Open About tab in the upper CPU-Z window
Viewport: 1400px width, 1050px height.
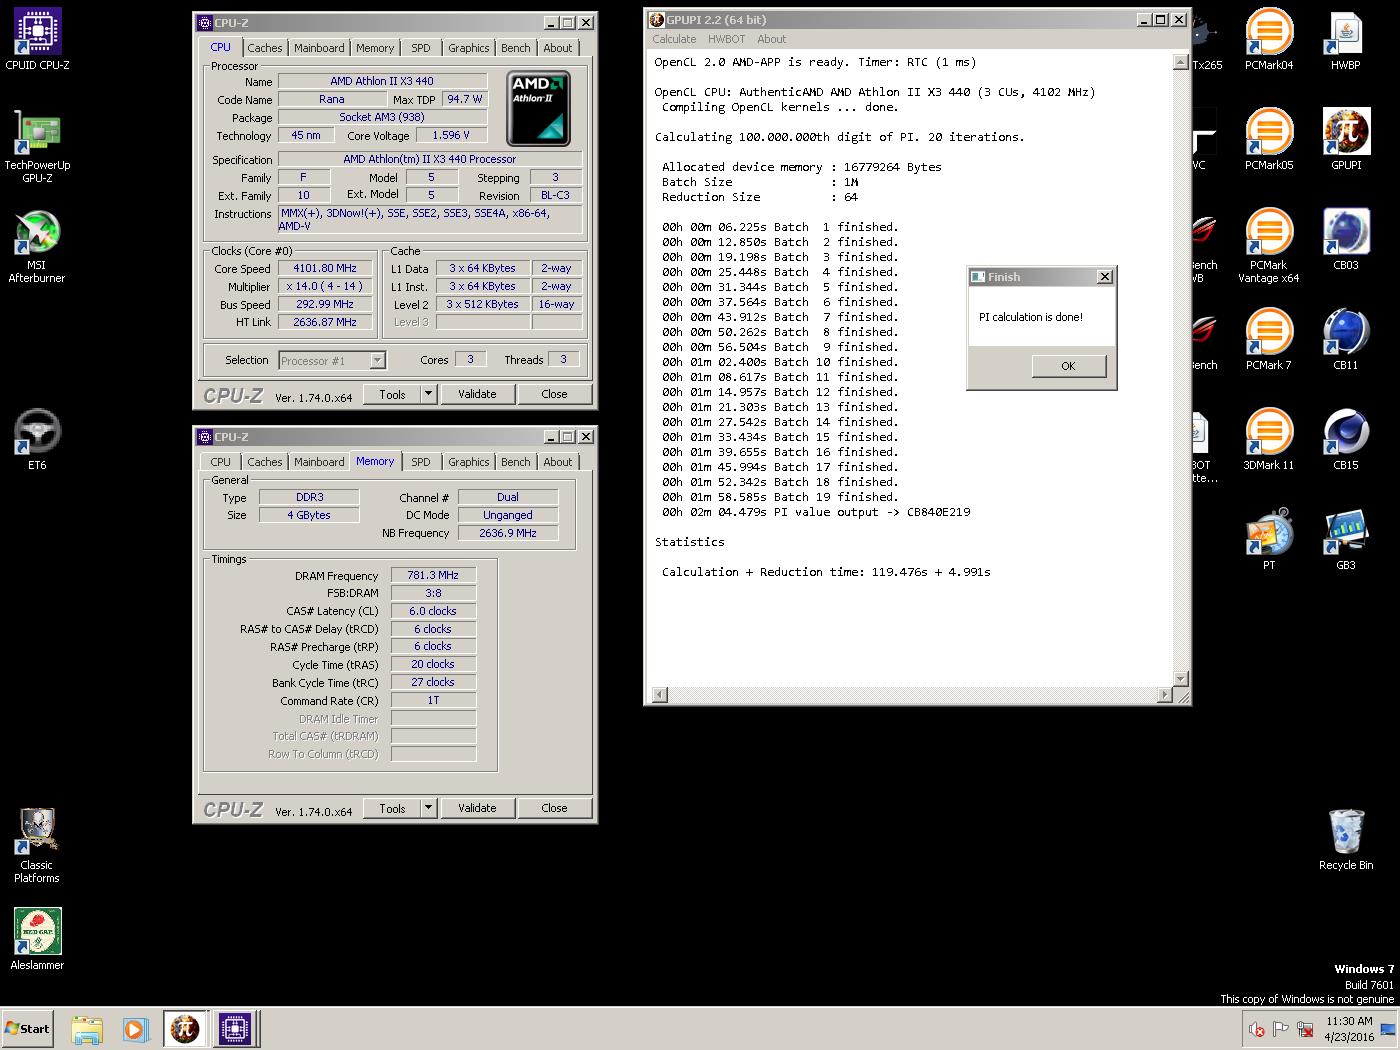click(x=558, y=48)
